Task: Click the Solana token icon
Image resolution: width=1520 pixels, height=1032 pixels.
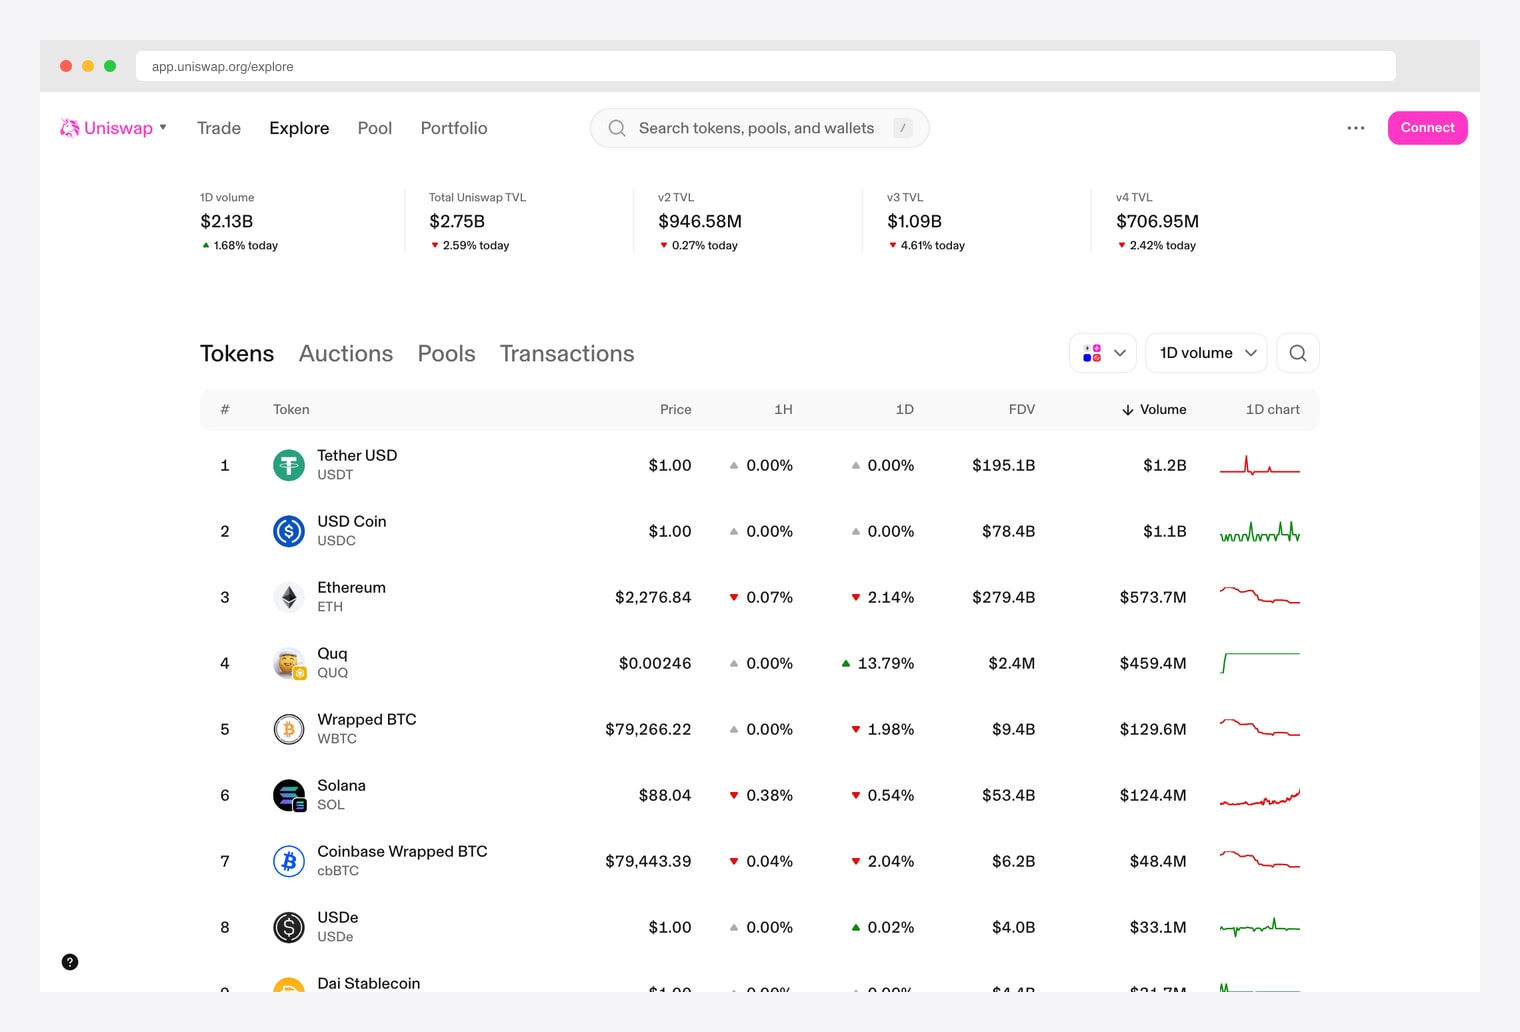Action: (x=289, y=795)
